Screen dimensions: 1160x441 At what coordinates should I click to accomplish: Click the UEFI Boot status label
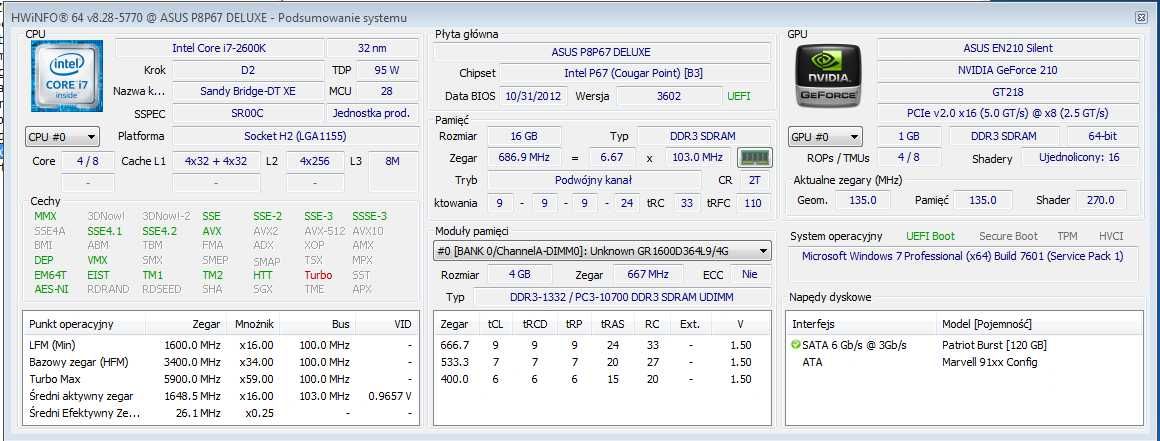[930, 236]
